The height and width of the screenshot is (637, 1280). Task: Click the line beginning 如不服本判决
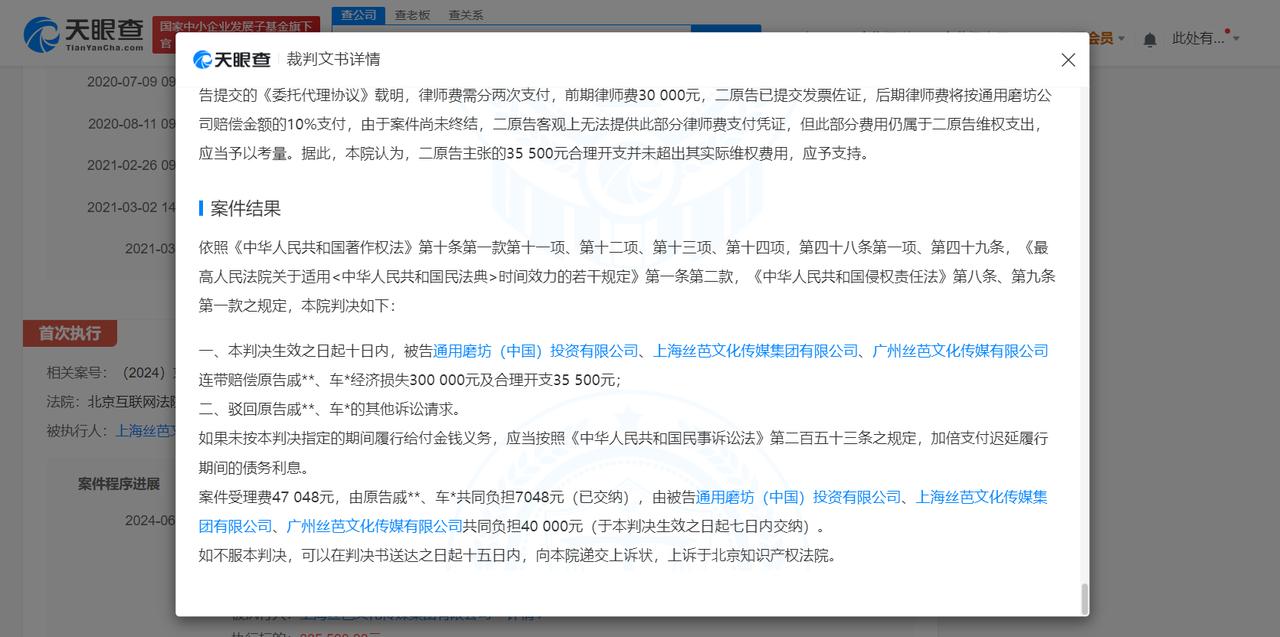click(x=517, y=555)
